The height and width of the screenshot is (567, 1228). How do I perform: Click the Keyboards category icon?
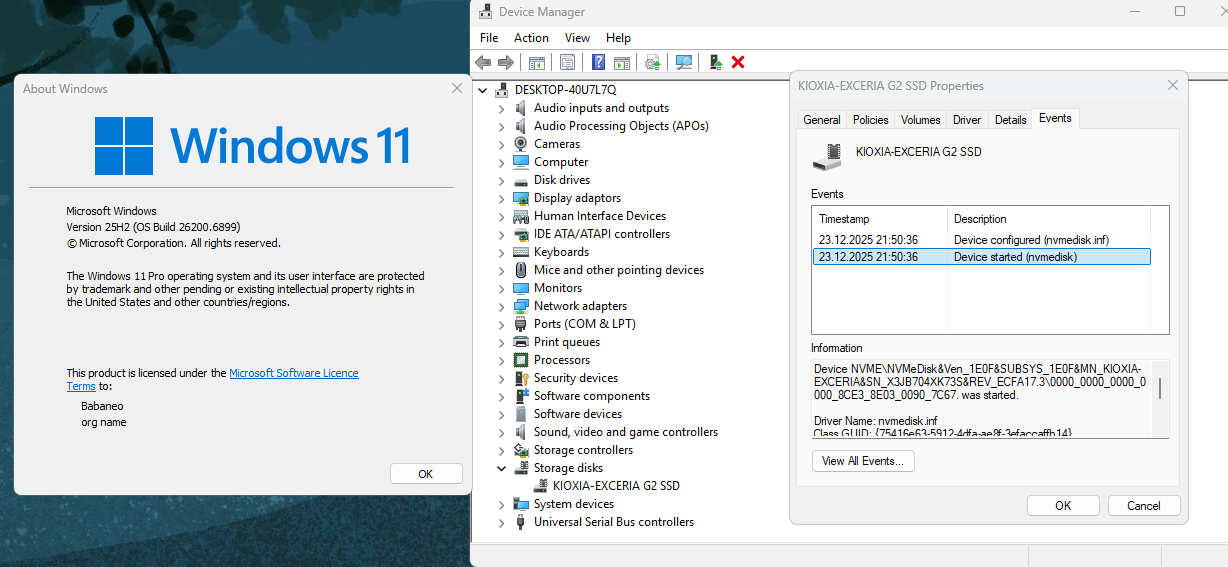click(x=521, y=252)
